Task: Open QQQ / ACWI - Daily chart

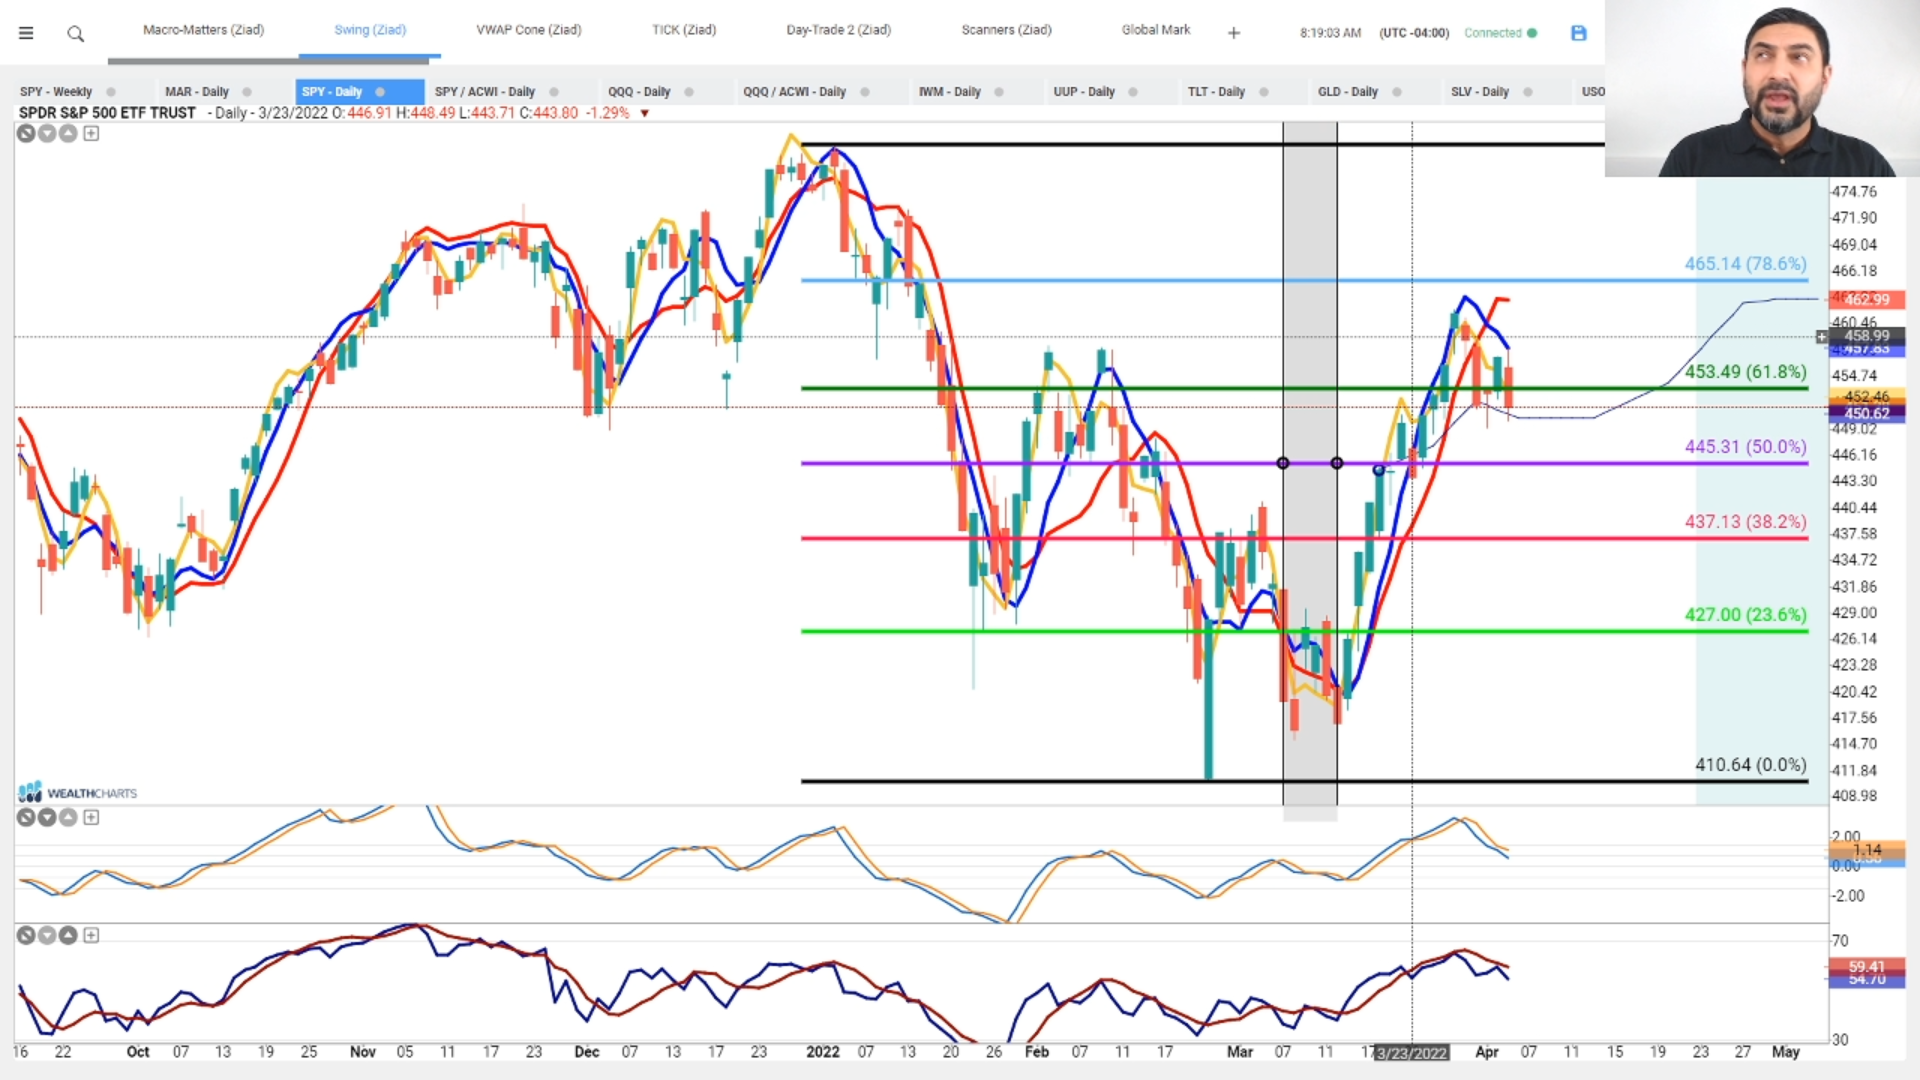Action: tap(794, 92)
